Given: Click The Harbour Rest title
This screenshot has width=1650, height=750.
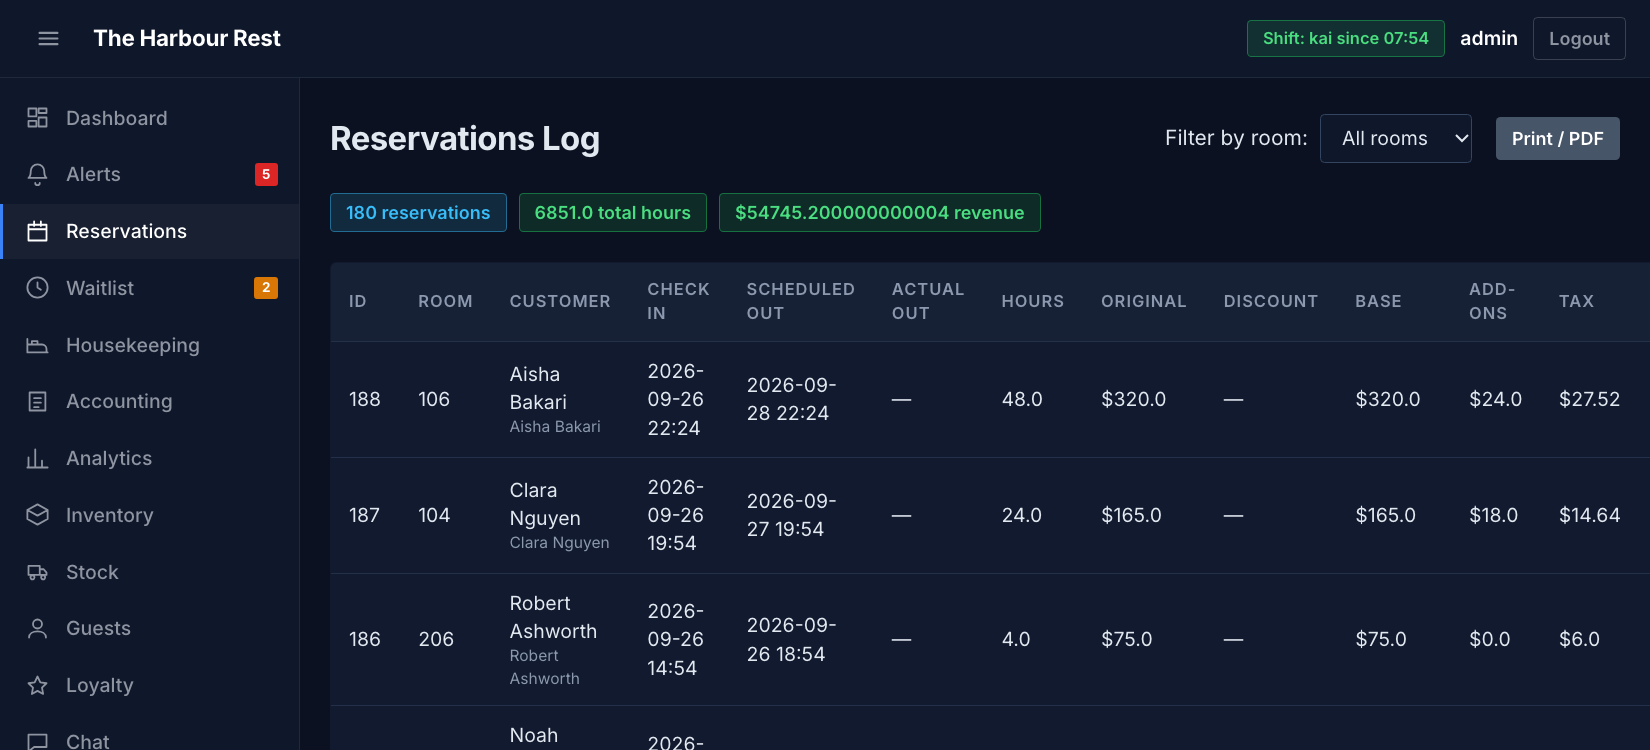Looking at the screenshot, I should click(x=187, y=38).
